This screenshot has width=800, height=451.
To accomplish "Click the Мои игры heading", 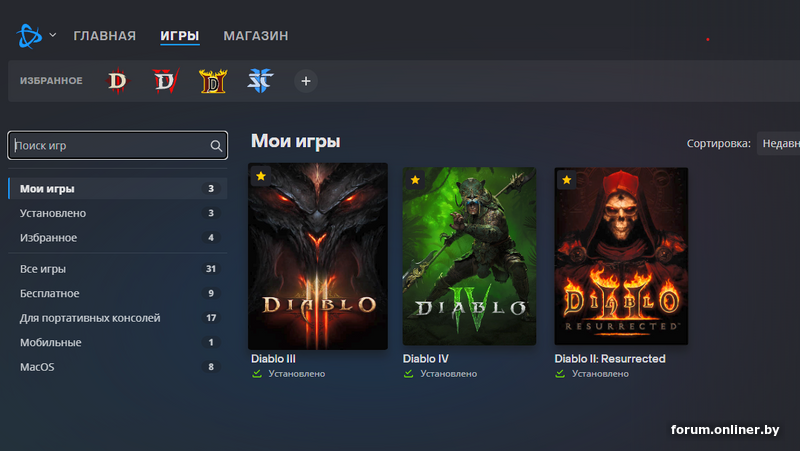I will 295,141.
